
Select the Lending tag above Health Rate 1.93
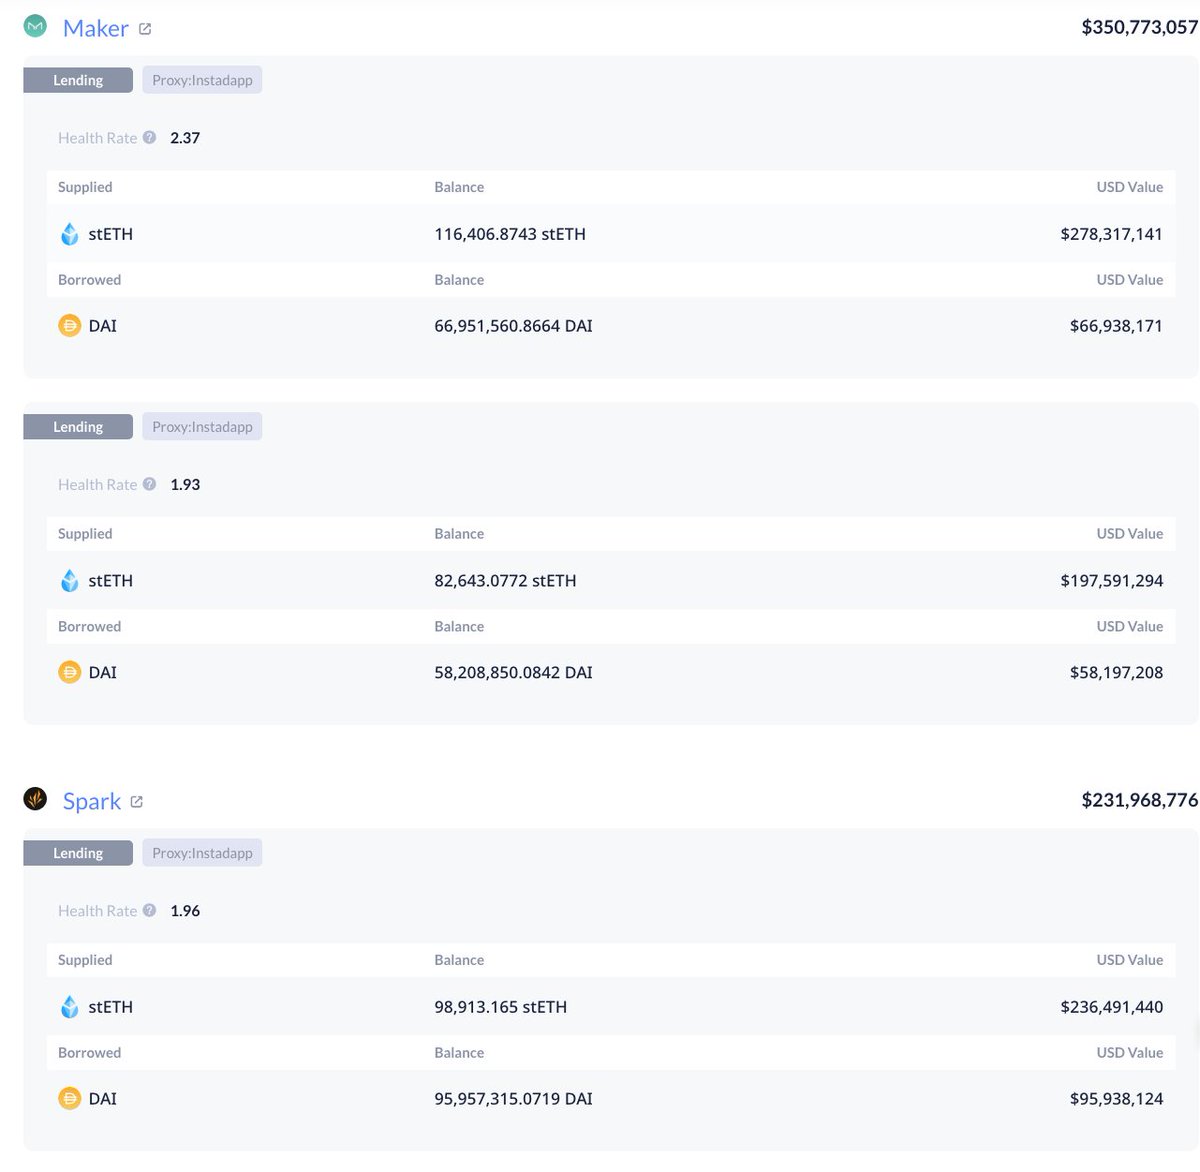point(78,427)
